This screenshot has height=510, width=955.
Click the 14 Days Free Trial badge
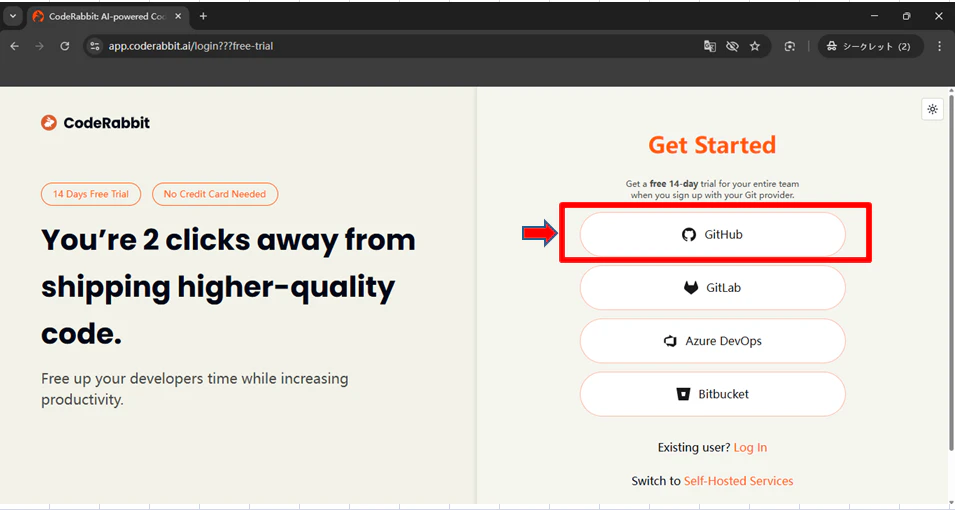tap(91, 194)
